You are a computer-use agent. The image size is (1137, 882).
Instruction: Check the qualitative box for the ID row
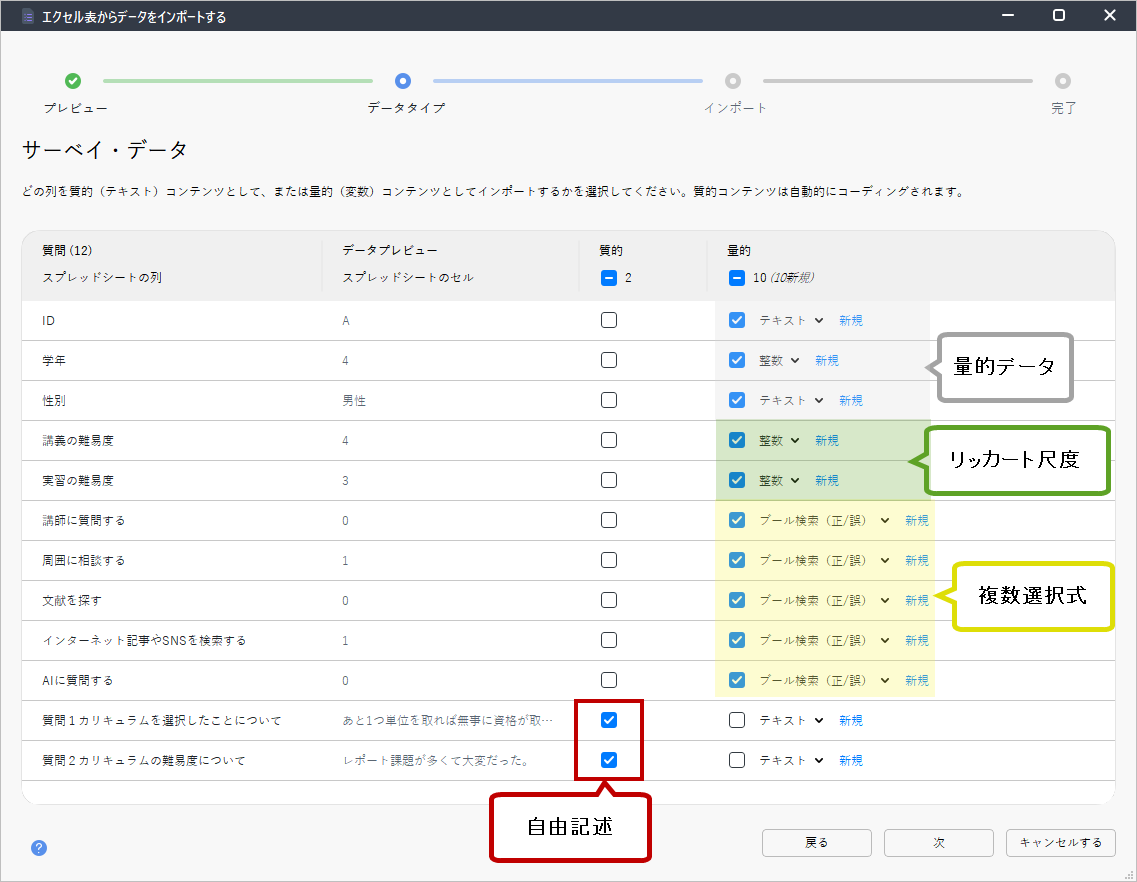click(x=609, y=320)
